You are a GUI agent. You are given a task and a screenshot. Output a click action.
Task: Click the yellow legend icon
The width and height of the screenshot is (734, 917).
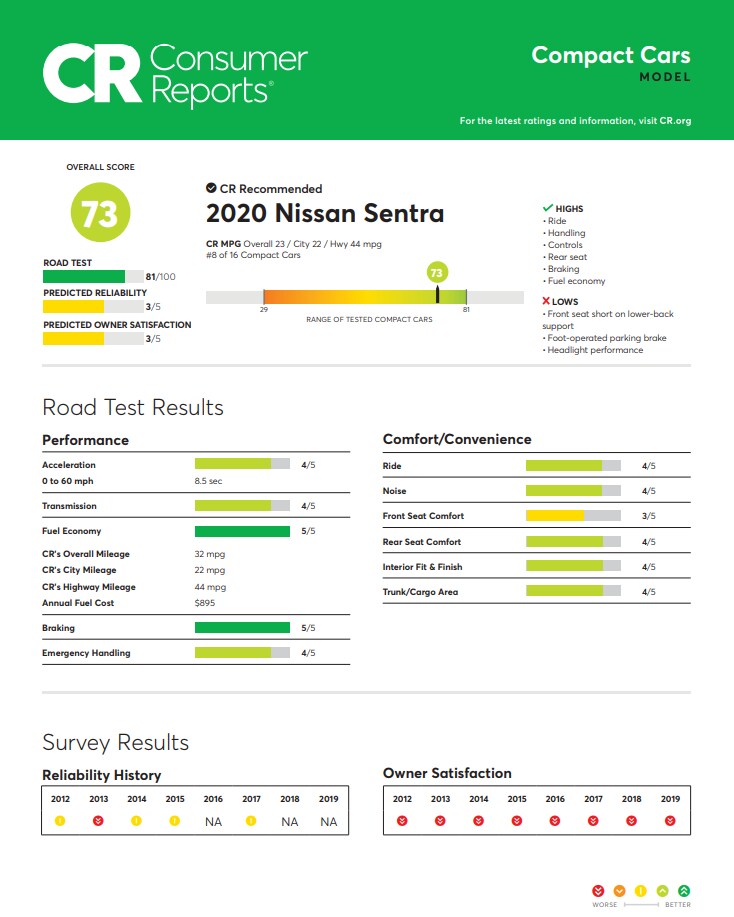(x=641, y=891)
